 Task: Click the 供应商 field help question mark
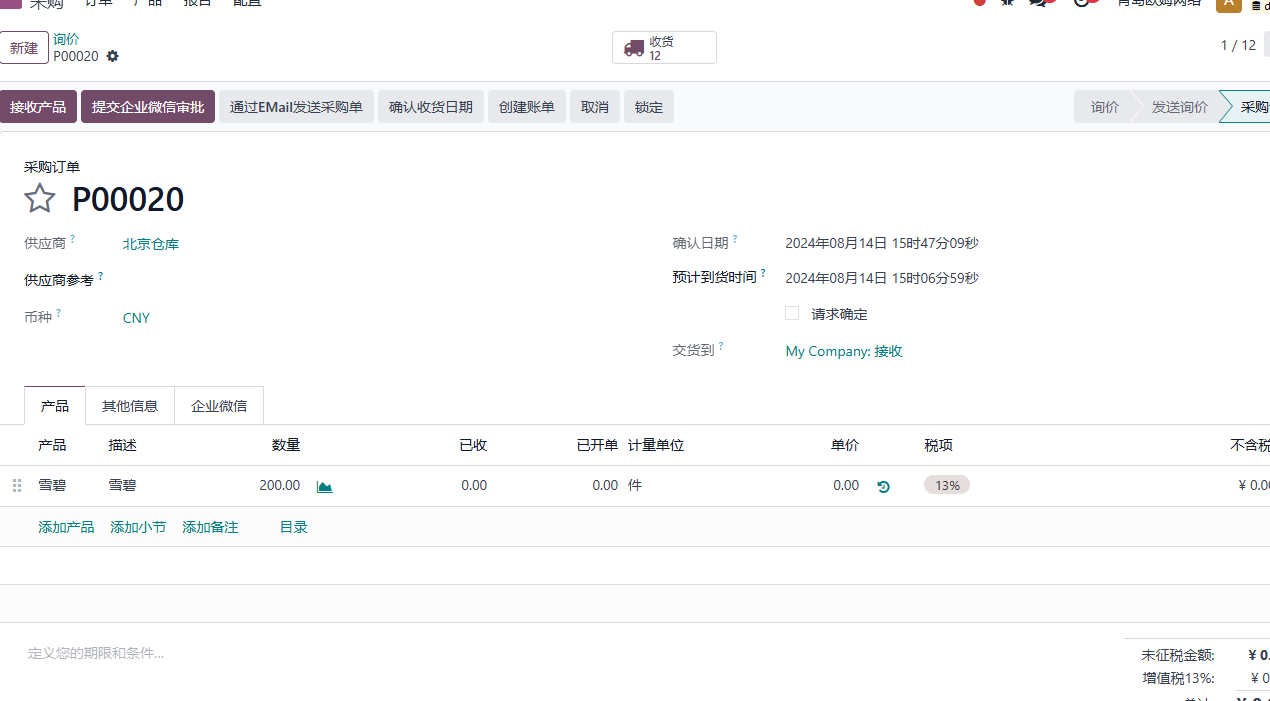[73, 239]
